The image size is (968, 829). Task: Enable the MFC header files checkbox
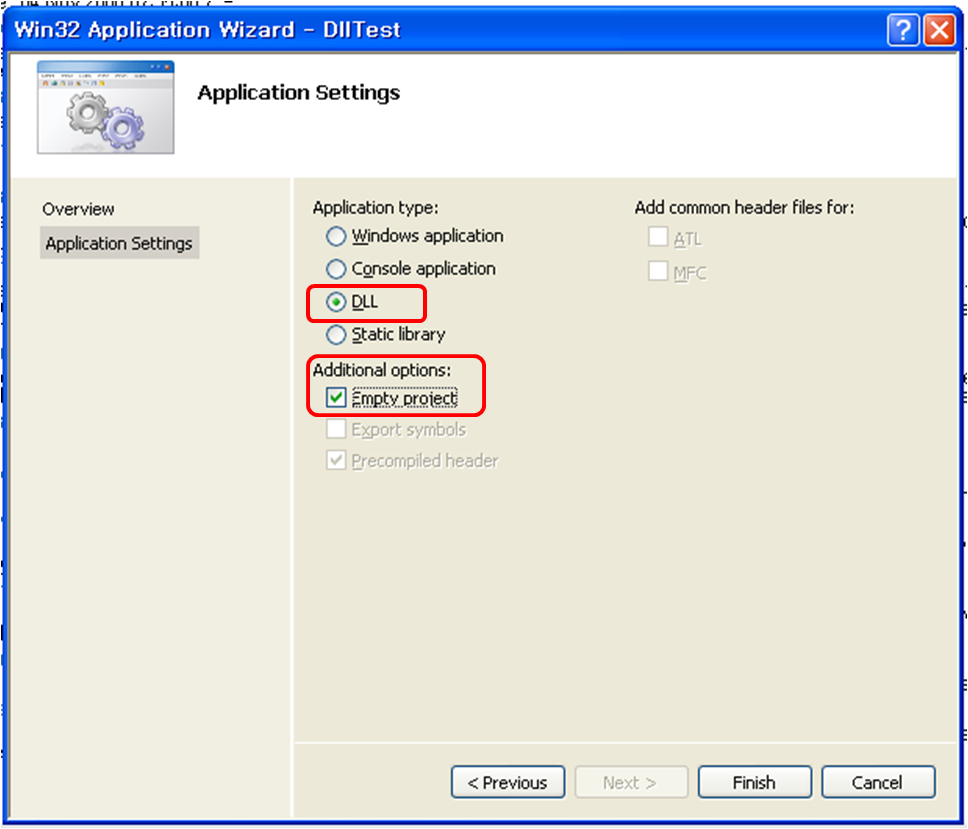pos(658,271)
